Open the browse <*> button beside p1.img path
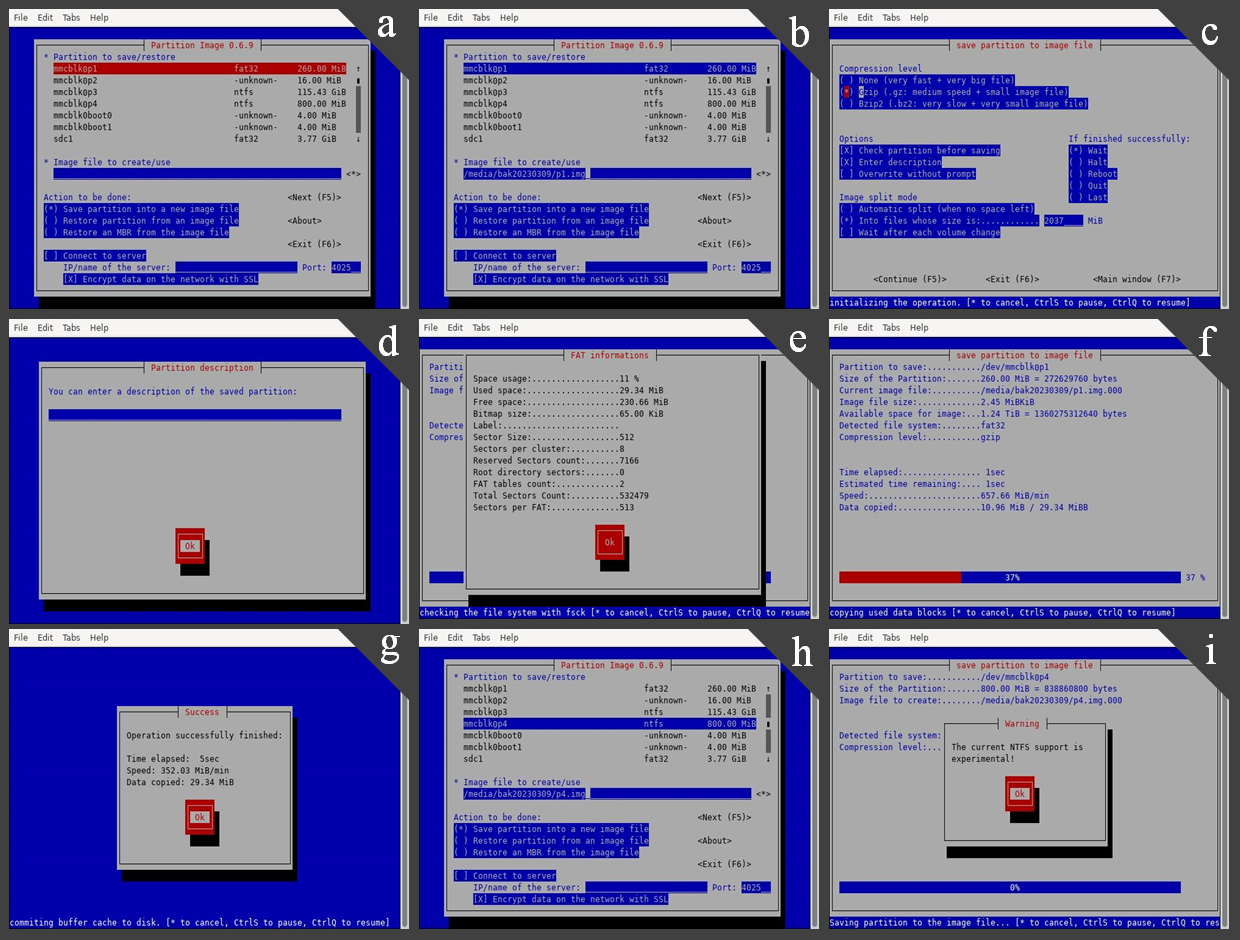Viewport: 1240px width, 940px height. click(x=763, y=174)
